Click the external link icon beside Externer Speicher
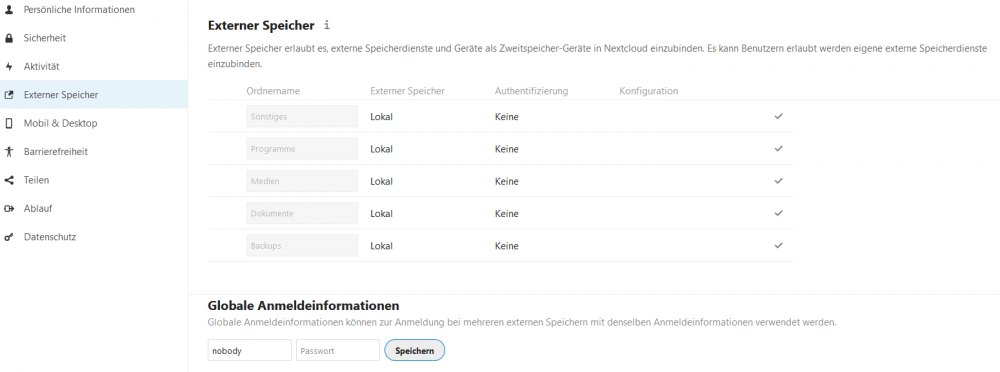Image resolution: width=1000 pixels, height=372 pixels. pyautogui.click(x=9, y=95)
